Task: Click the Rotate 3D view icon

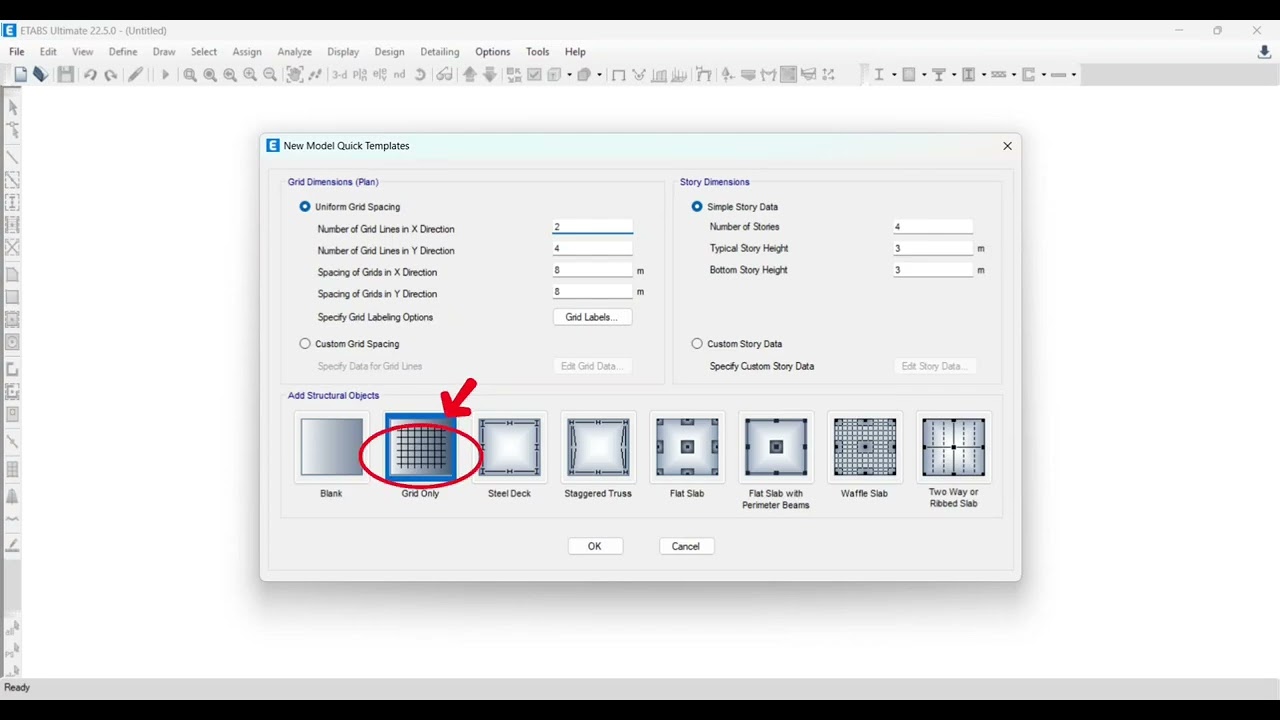Action: pos(420,75)
